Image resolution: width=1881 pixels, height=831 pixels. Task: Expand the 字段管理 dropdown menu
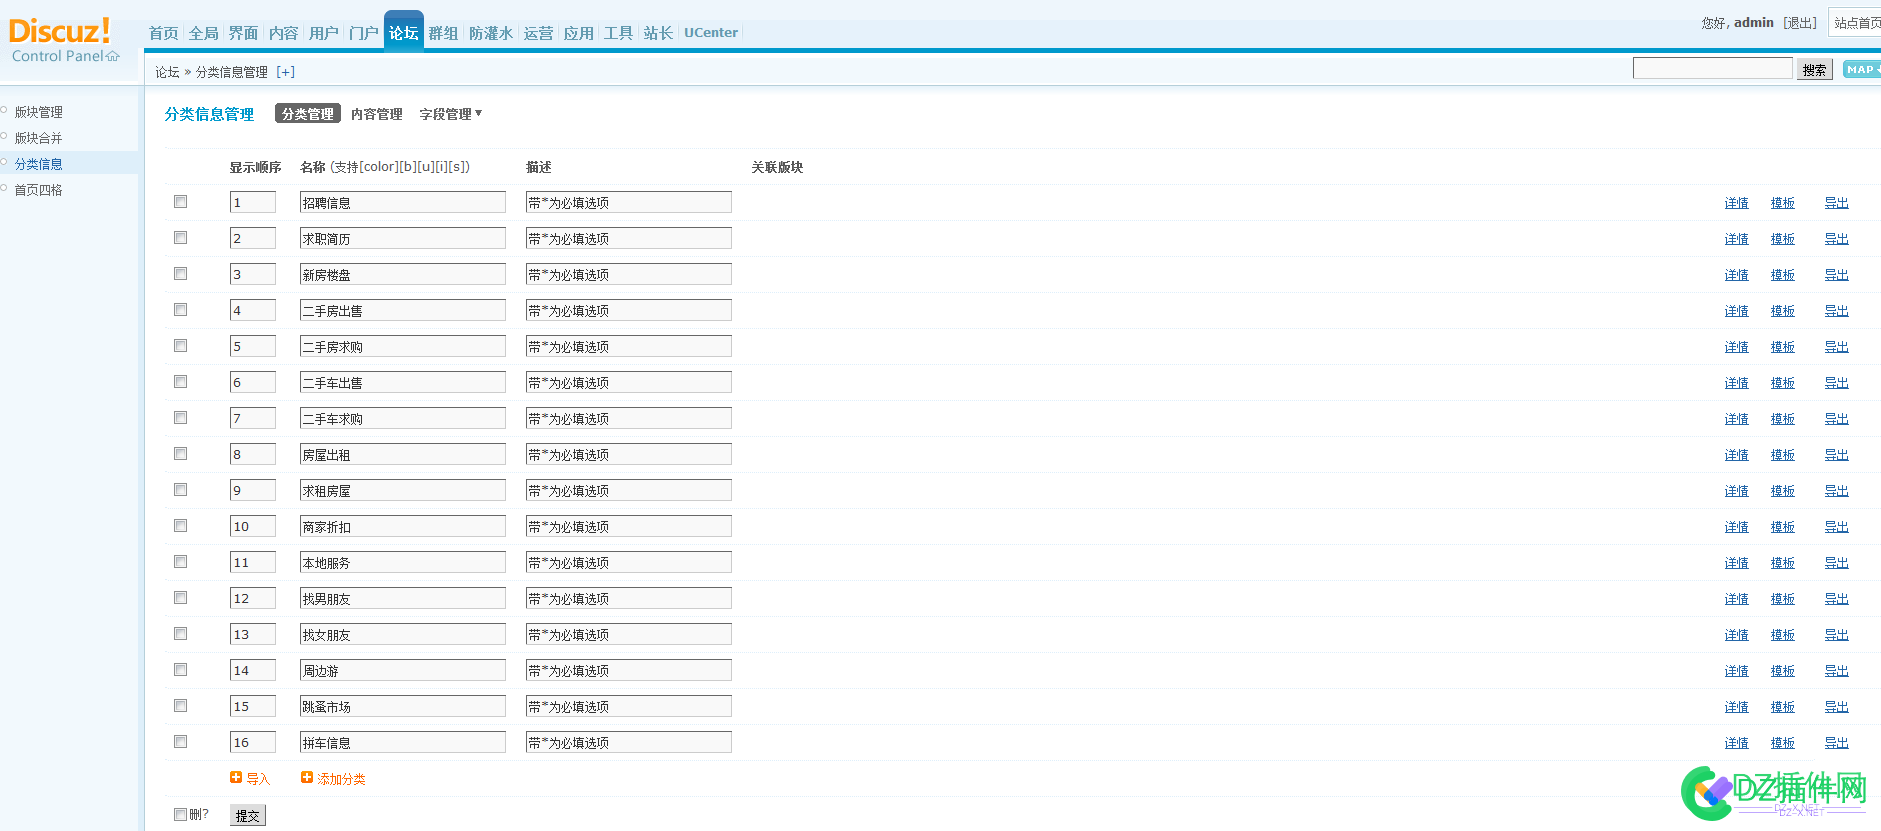pos(450,114)
